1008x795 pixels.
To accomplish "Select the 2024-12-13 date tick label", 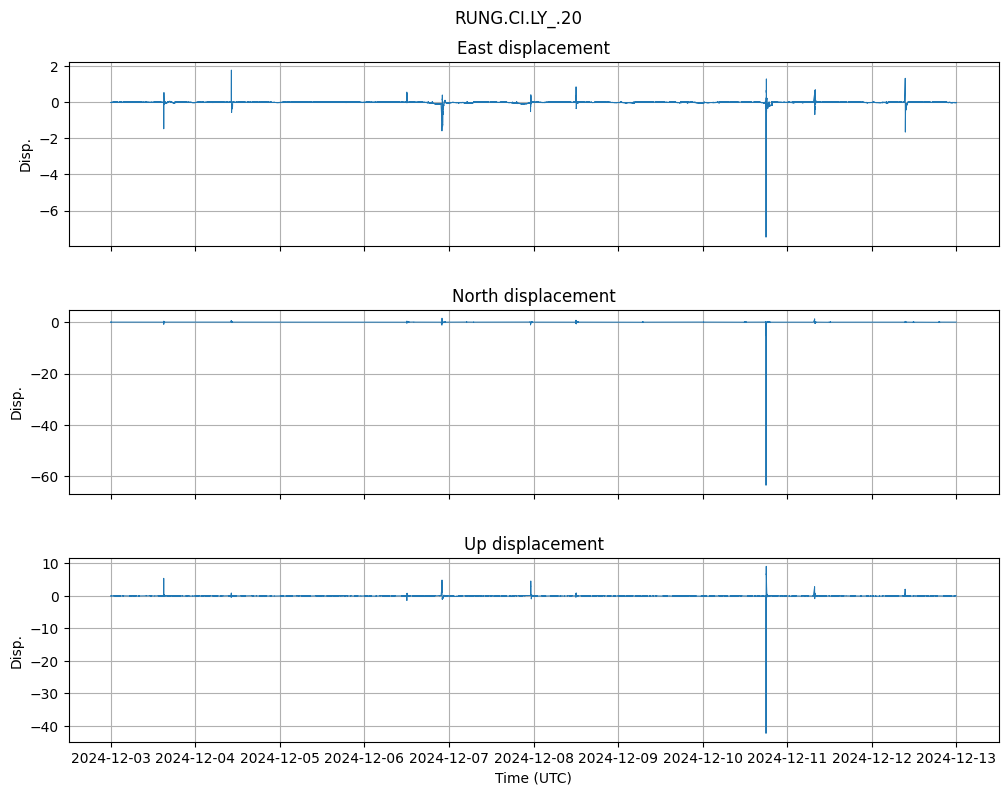I will 956,758.
